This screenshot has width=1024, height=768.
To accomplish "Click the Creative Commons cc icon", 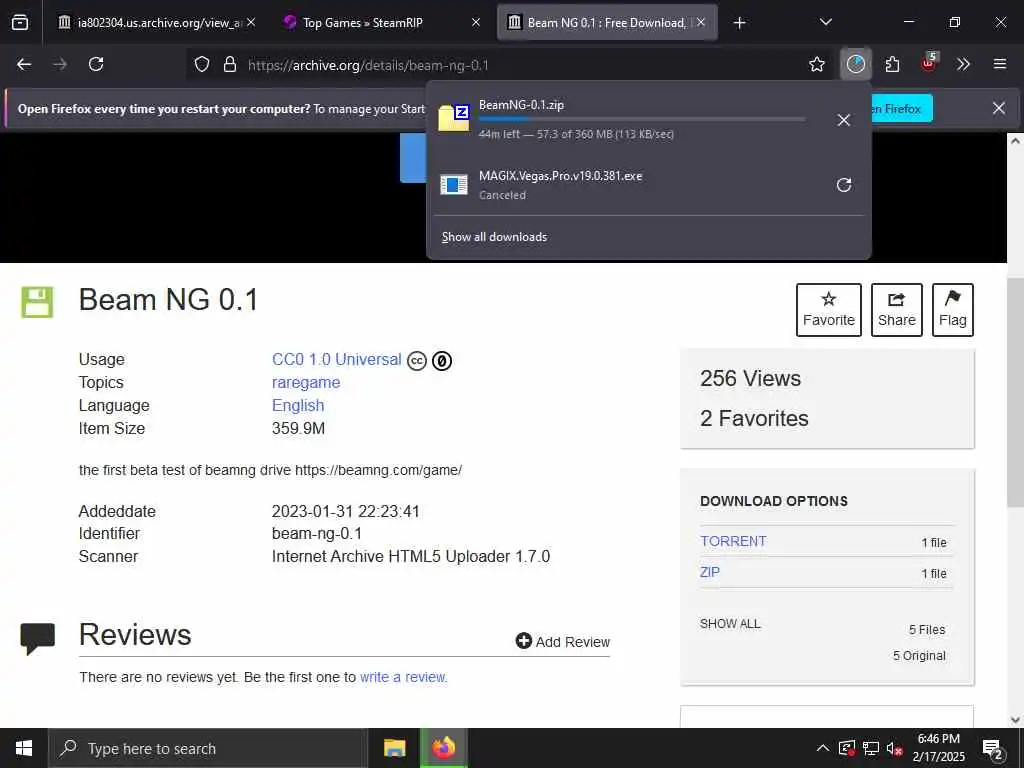I will click(x=417, y=360).
